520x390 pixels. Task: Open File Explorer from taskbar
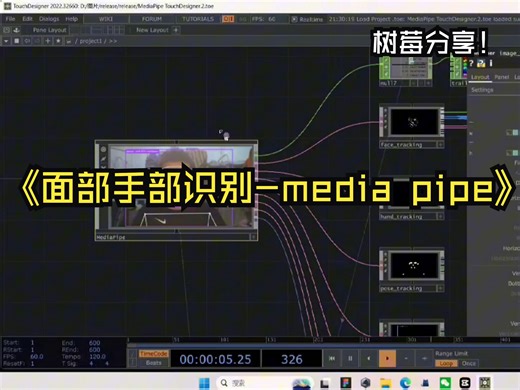(385, 383)
